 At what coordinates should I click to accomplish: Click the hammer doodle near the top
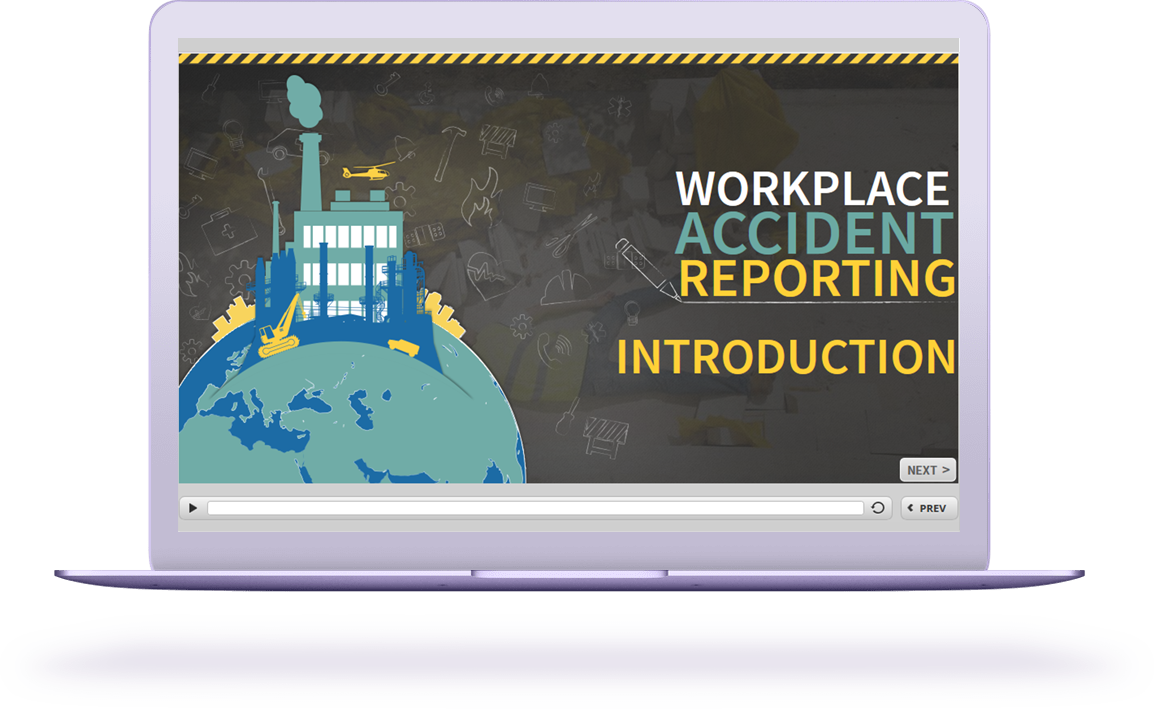[x=450, y=148]
